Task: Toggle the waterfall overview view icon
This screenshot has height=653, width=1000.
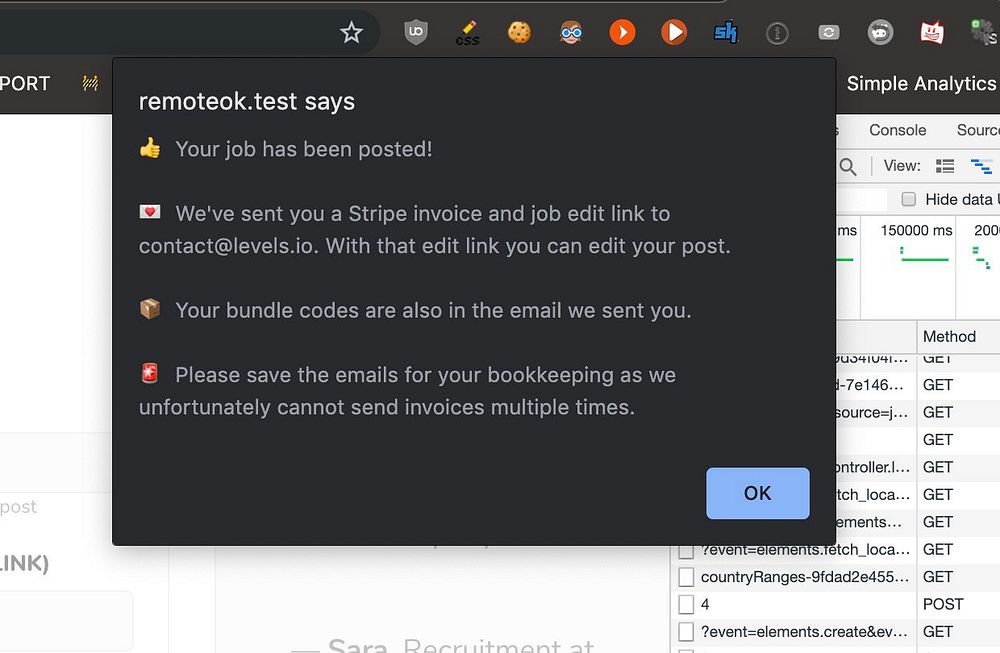Action: click(982, 166)
